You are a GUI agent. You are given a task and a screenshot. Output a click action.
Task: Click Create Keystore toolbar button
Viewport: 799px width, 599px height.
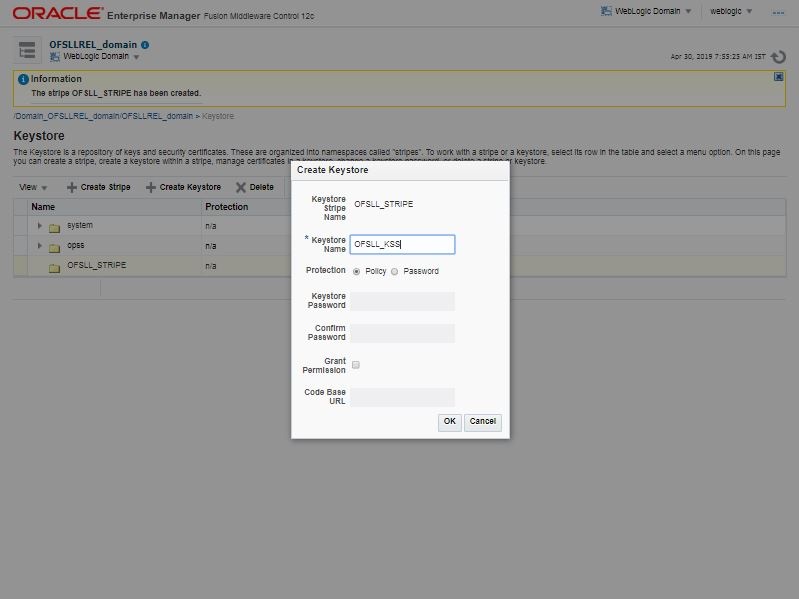tap(183, 187)
